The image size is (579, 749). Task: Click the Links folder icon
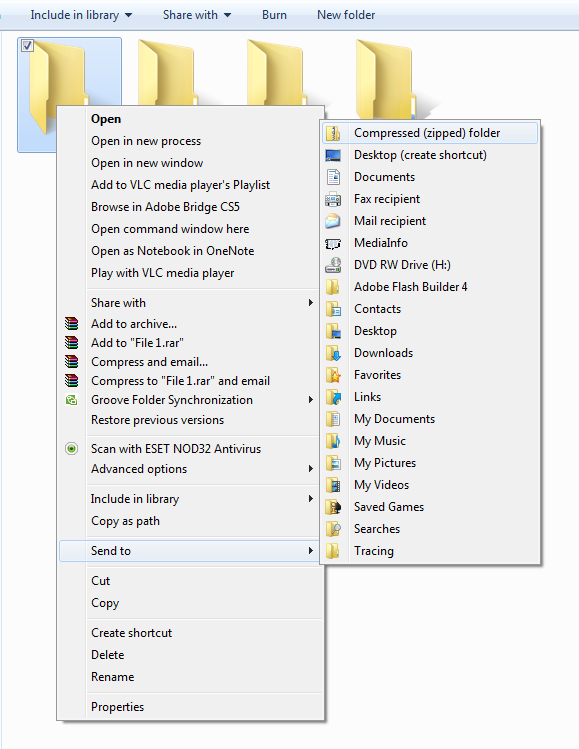(x=333, y=397)
